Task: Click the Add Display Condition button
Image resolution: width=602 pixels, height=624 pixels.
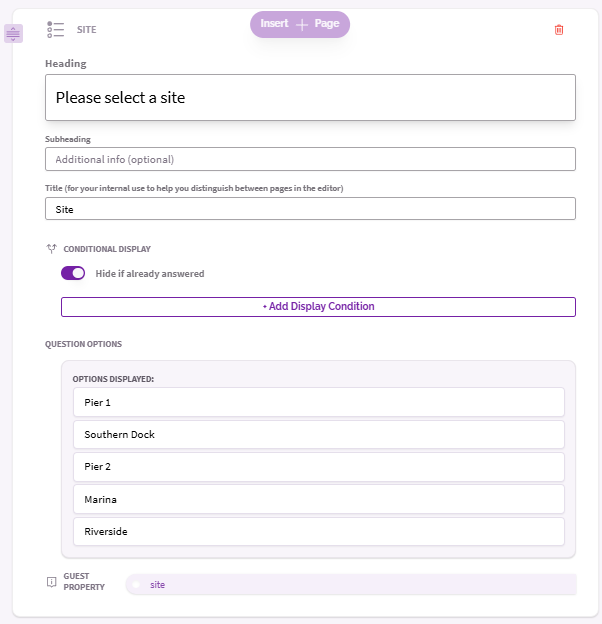Action: [318, 307]
